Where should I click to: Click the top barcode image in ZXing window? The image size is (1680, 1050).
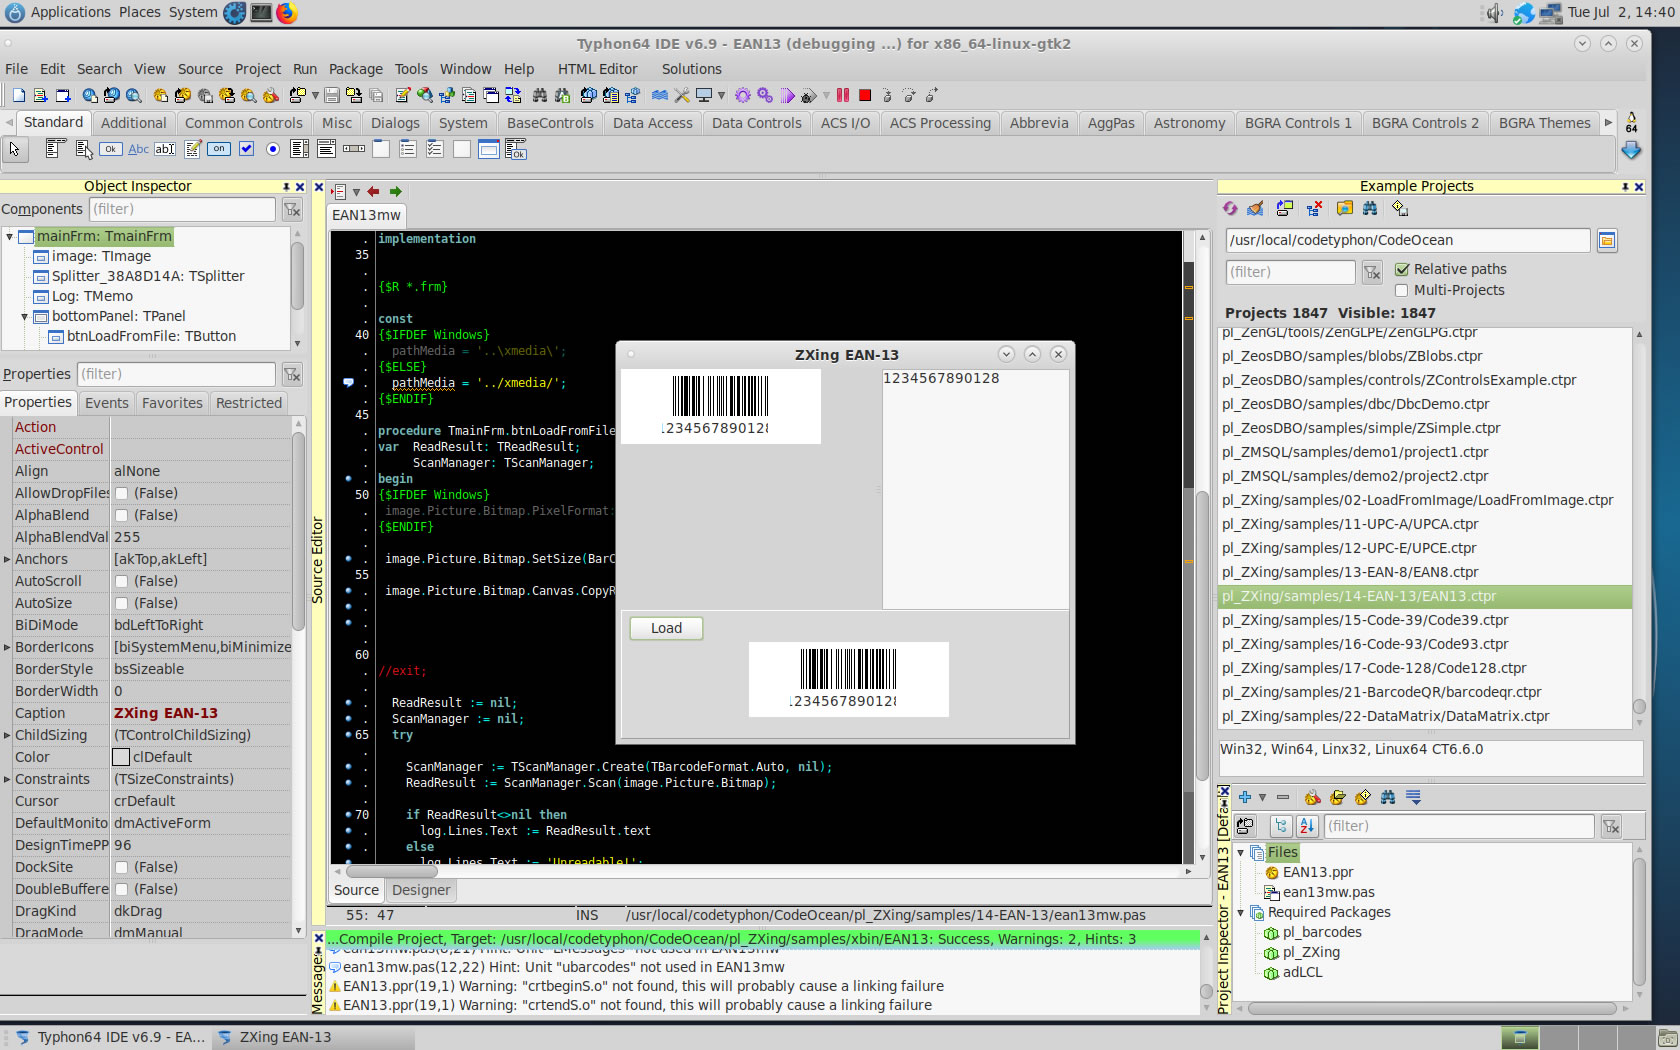[x=720, y=406]
